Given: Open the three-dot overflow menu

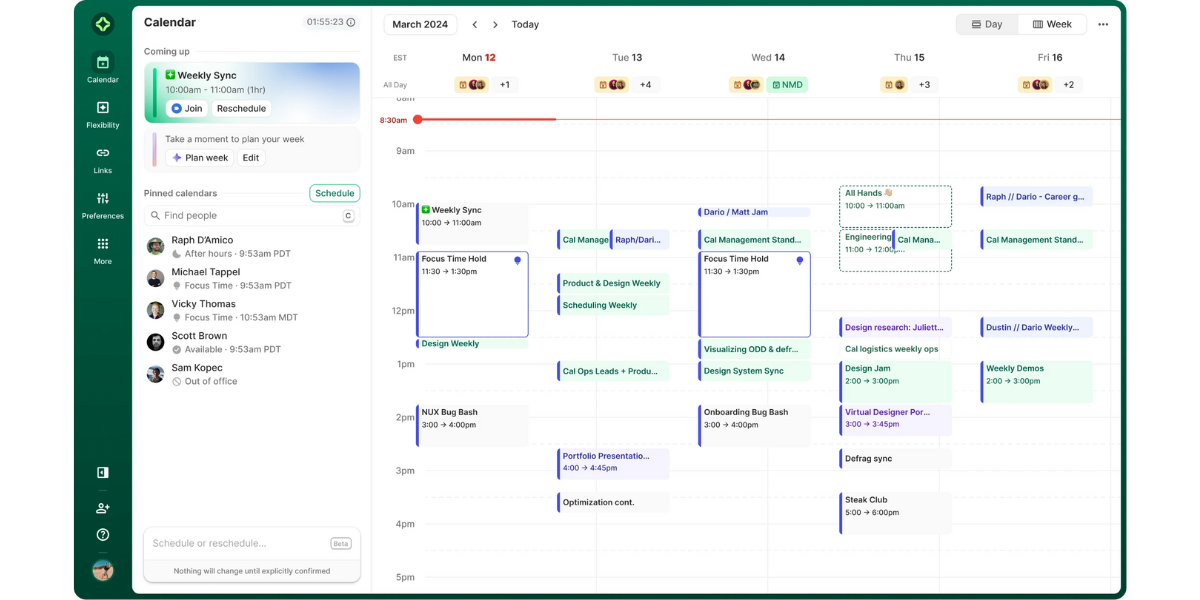Looking at the screenshot, I should [1104, 23].
